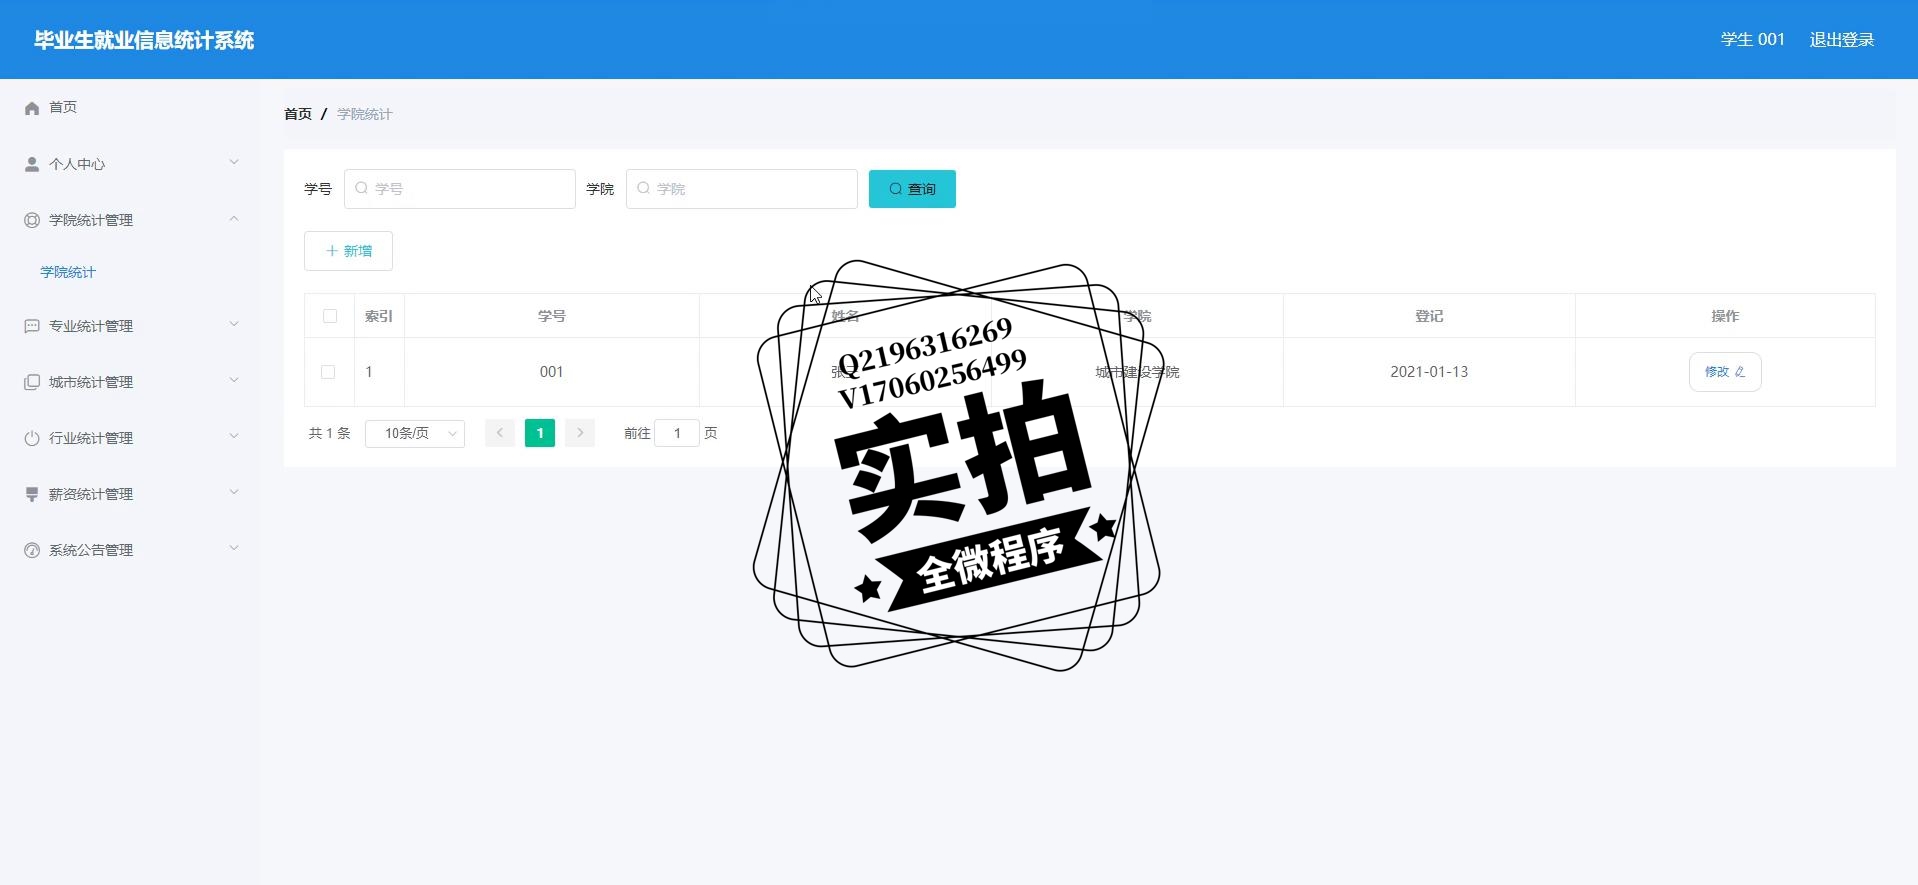
Task: Toggle the select-all checkbox in the table header
Action: click(330, 316)
